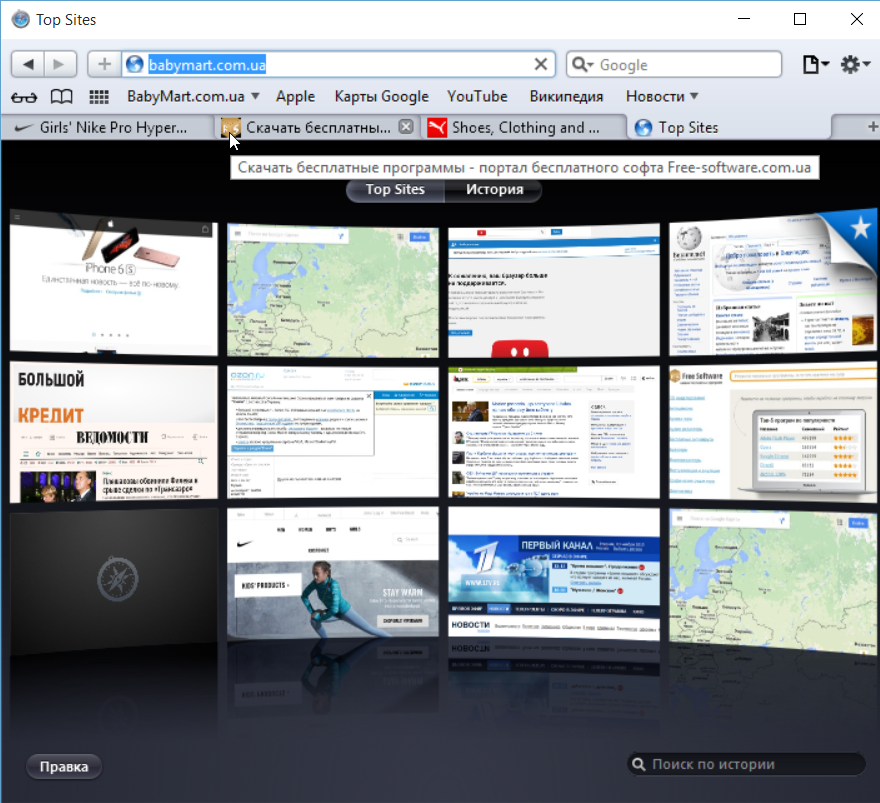The image size is (880, 803).
Task: Go forward with the forward arrow button
Action: tap(60, 65)
